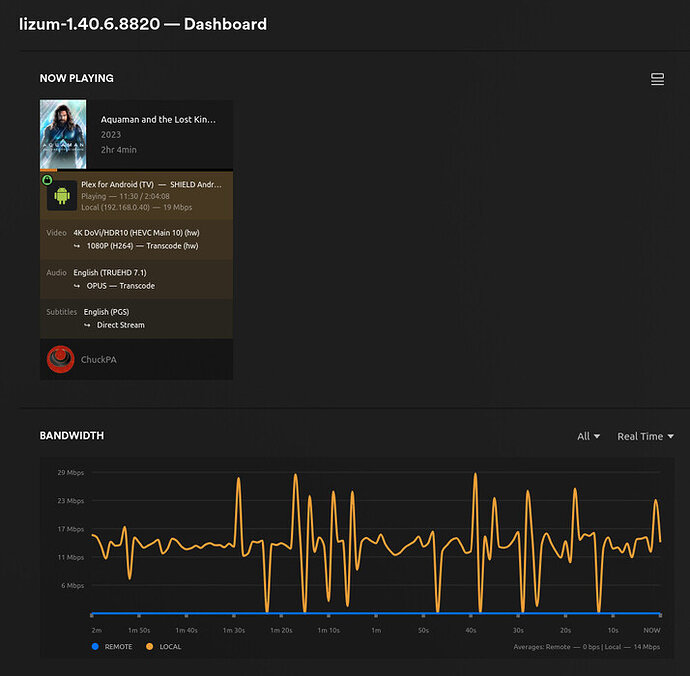
Task: Select 'OPUS — Transcode' audio line
Action: pos(121,286)
